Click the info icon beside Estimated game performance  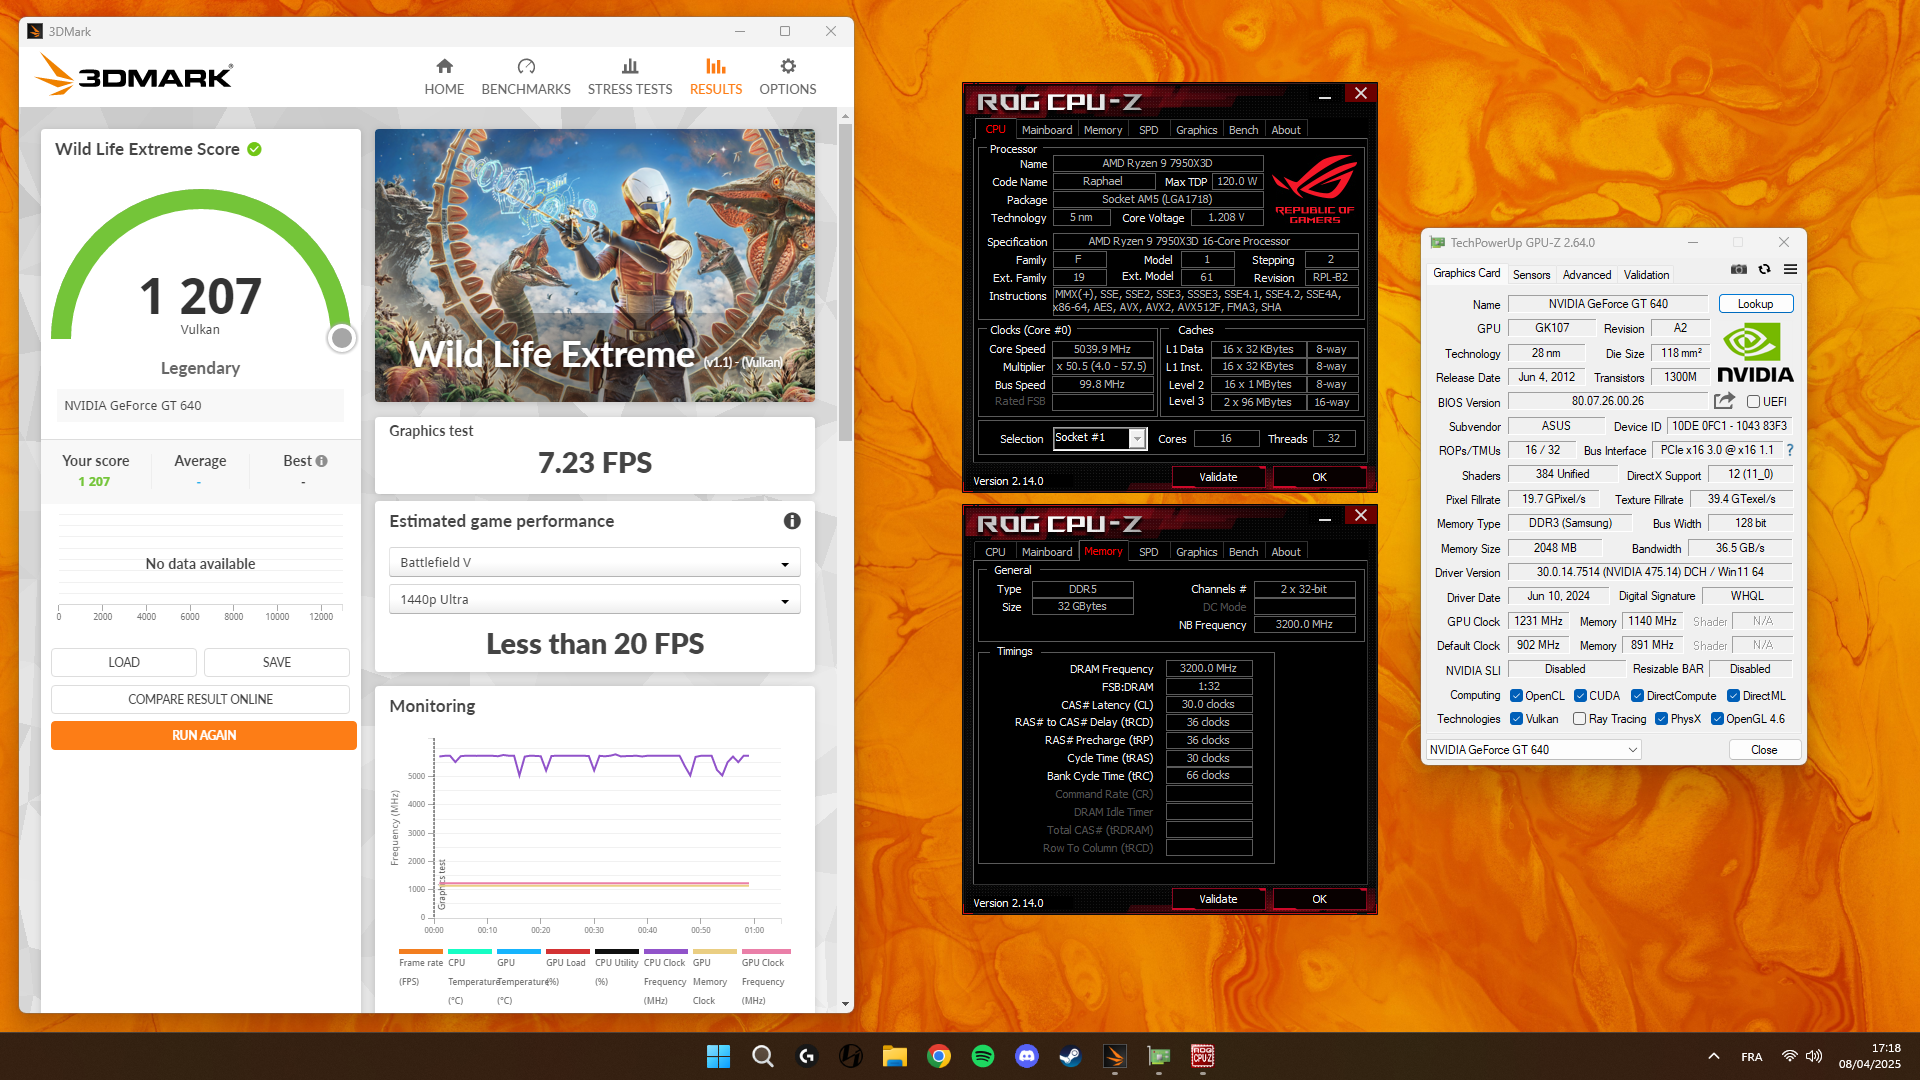pos(792,521)
